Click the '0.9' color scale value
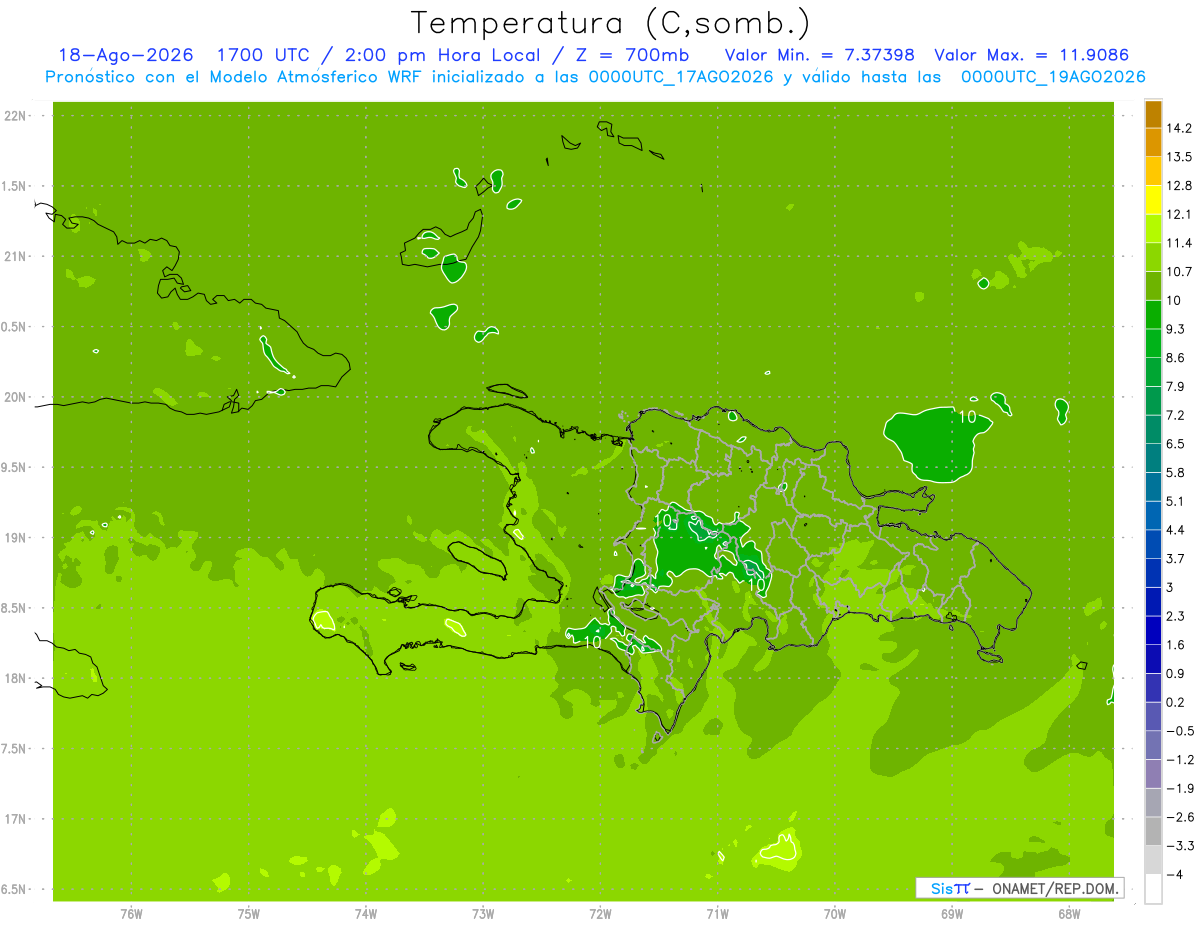The height and width of the screenshot is (927, 1200). click(1175, 673)
